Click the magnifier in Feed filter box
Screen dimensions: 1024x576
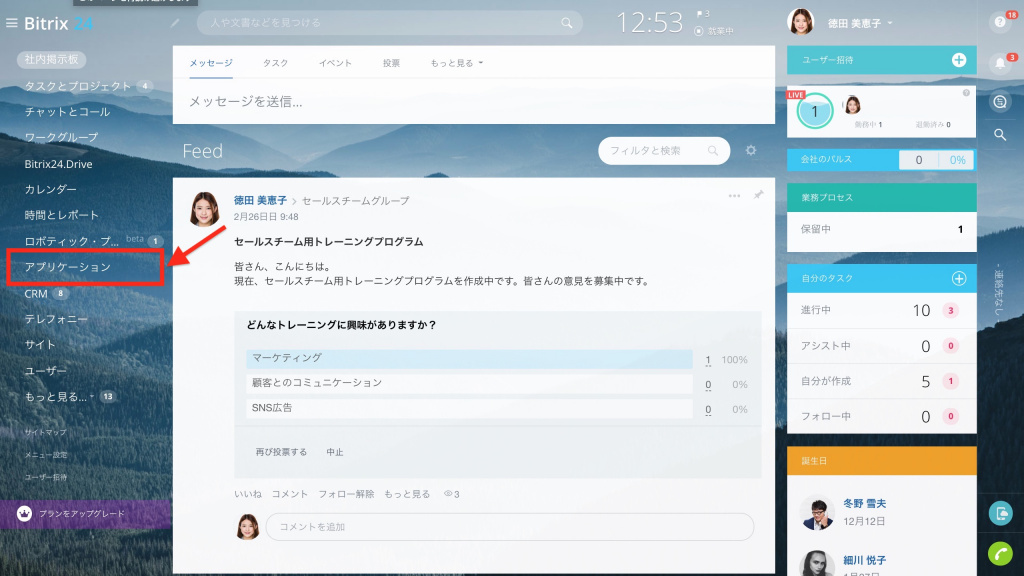[x=712, y=151]
